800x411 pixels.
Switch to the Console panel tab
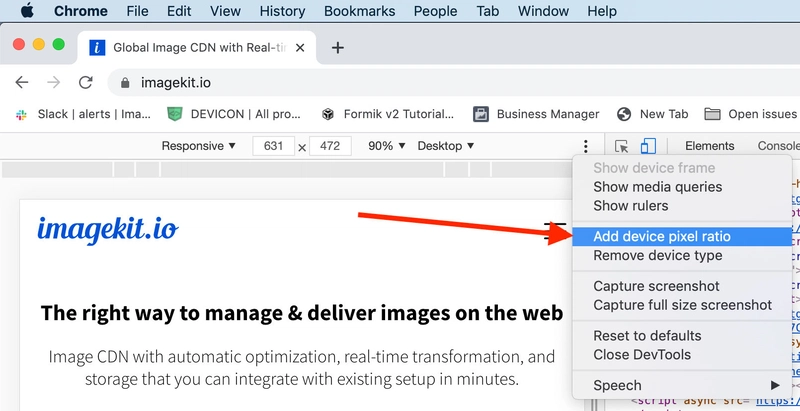[x=779, y=146]
